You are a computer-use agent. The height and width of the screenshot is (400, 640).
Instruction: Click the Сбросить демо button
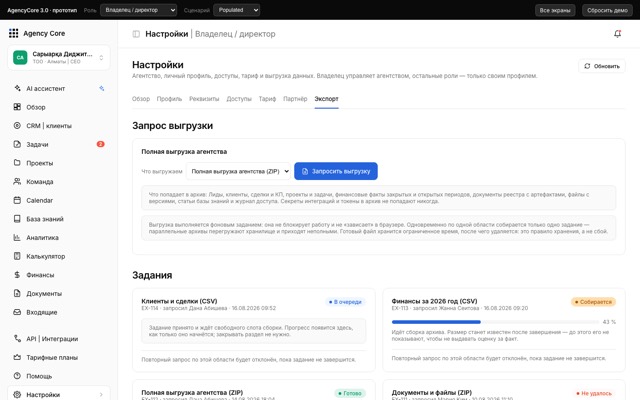point(607,10)
